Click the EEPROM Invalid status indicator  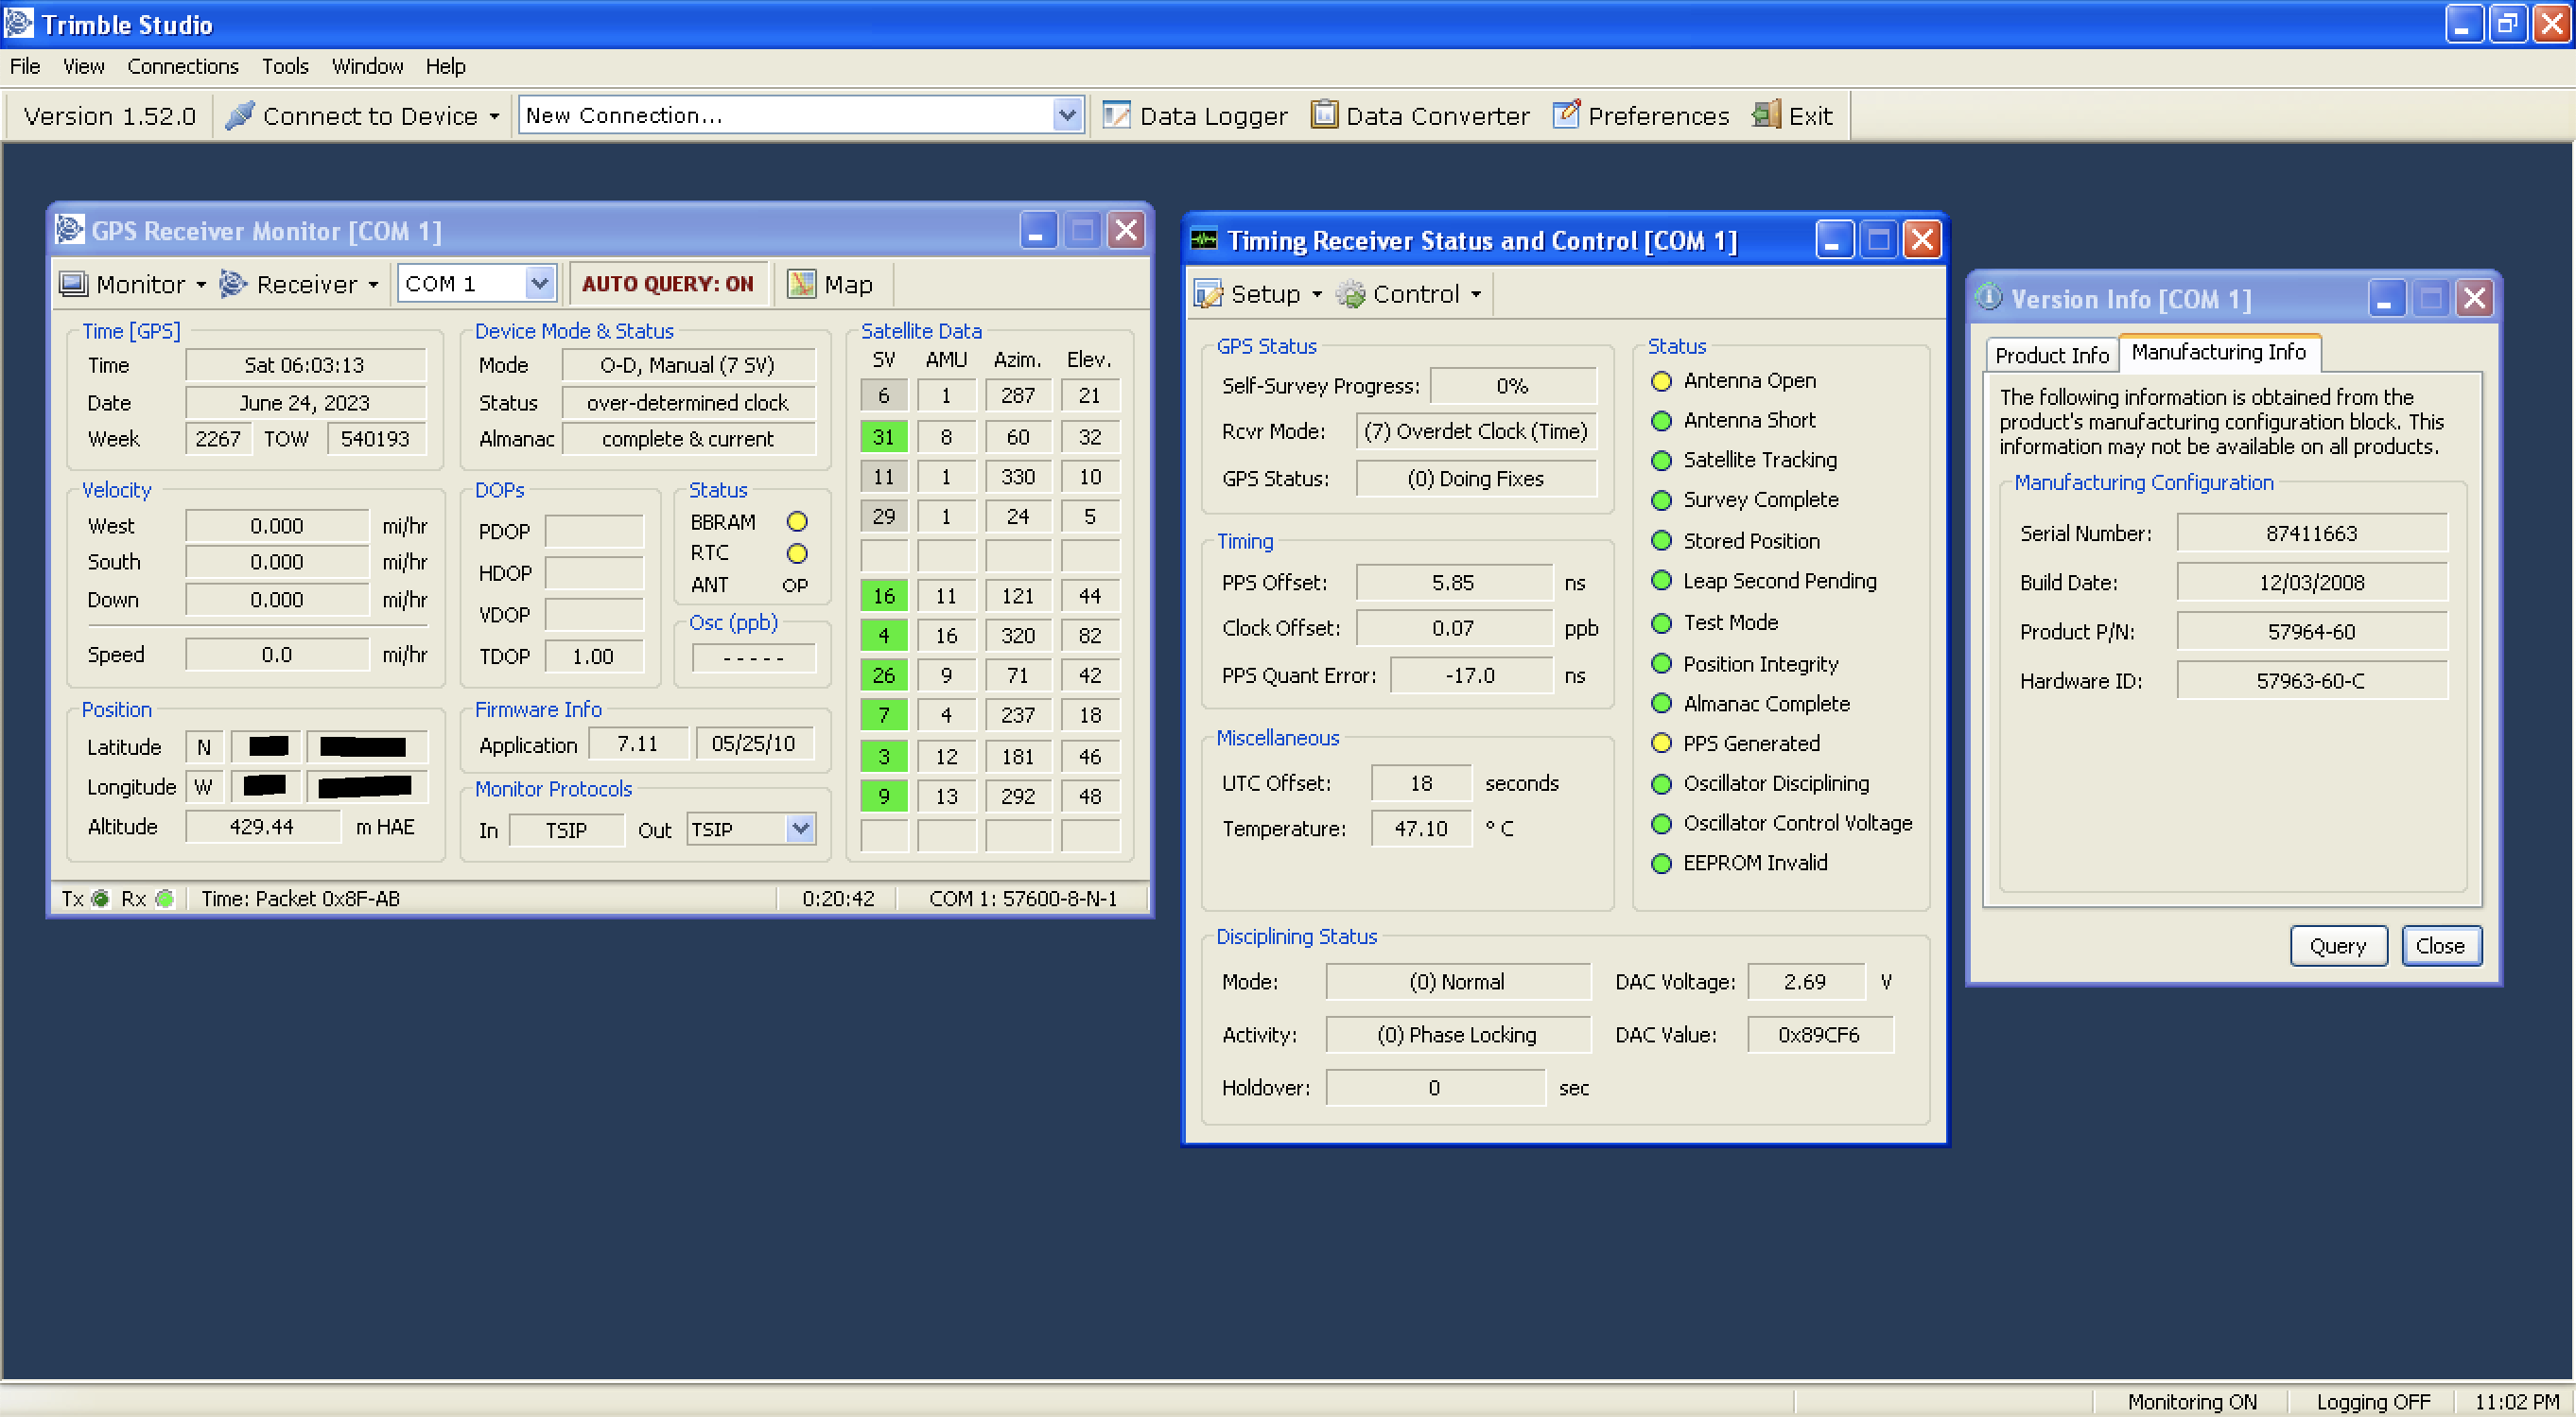1661,863
